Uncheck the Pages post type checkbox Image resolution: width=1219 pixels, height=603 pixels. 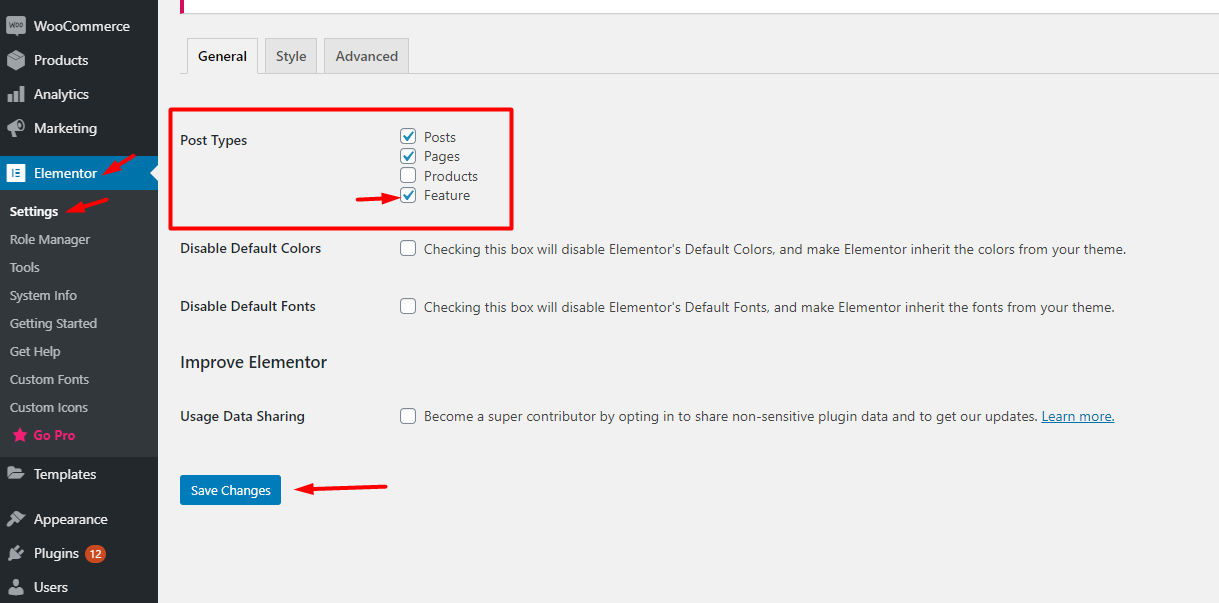(408, 156)
